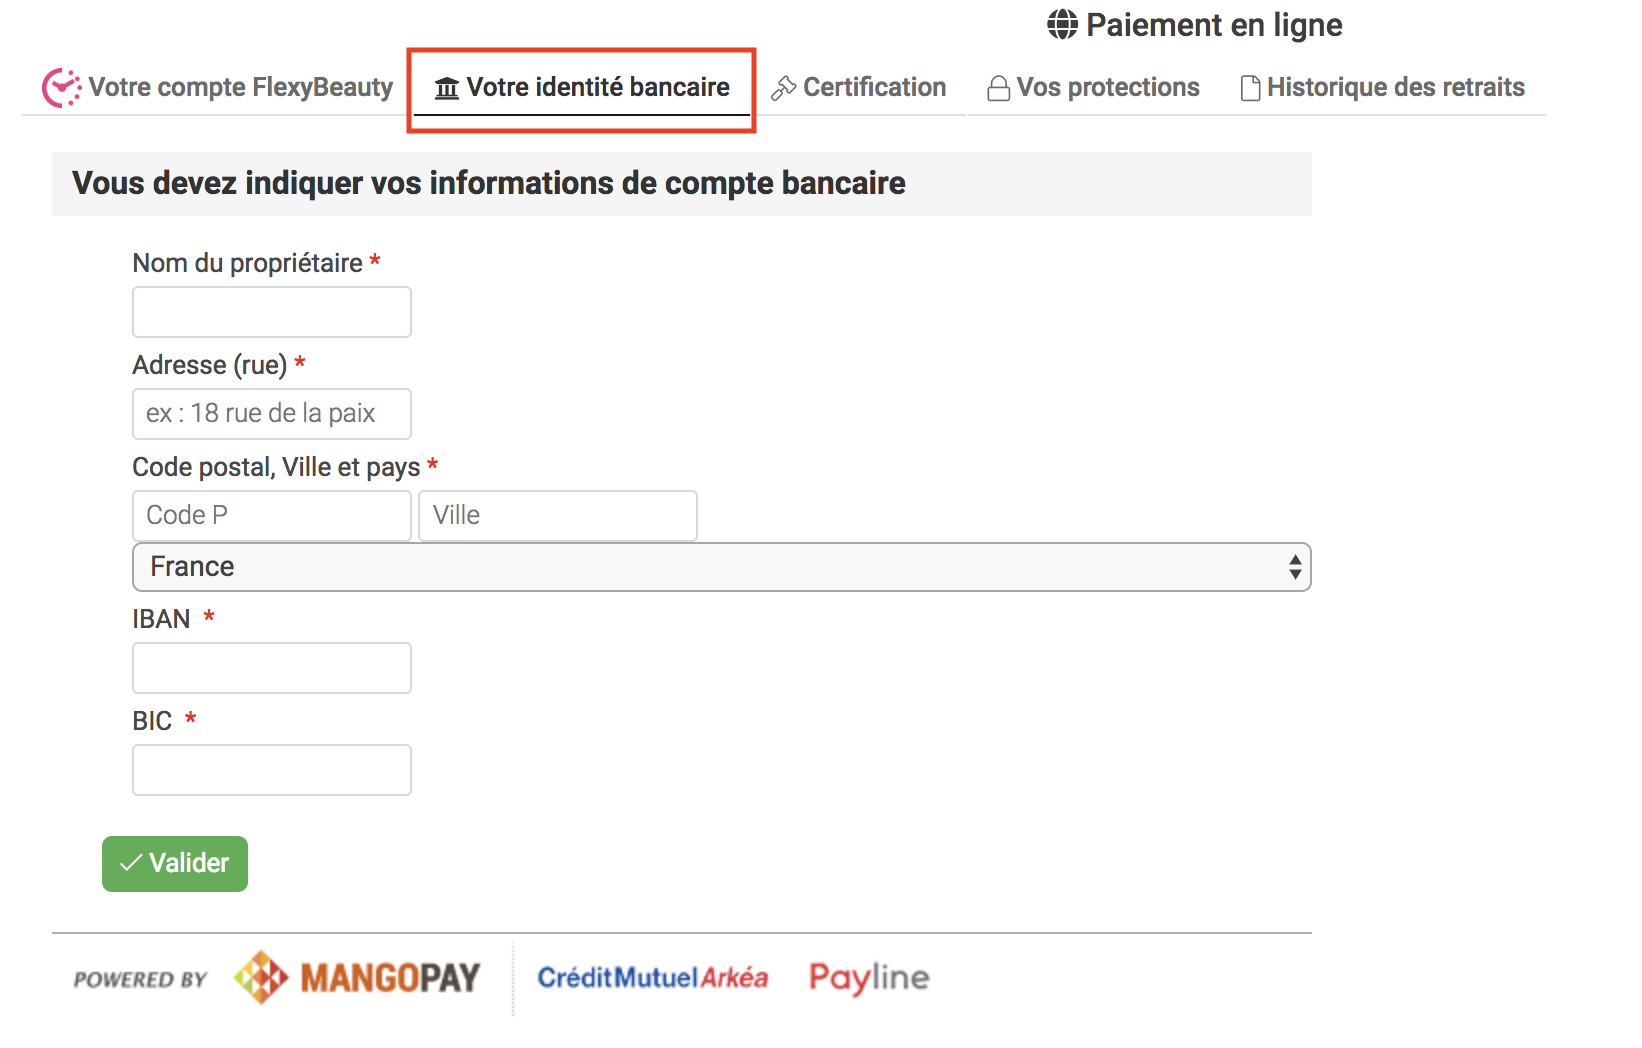Screen dimensions: 1642x1048
Task: Focus the Nom du propriétaire field
Action: click(272, 312)
